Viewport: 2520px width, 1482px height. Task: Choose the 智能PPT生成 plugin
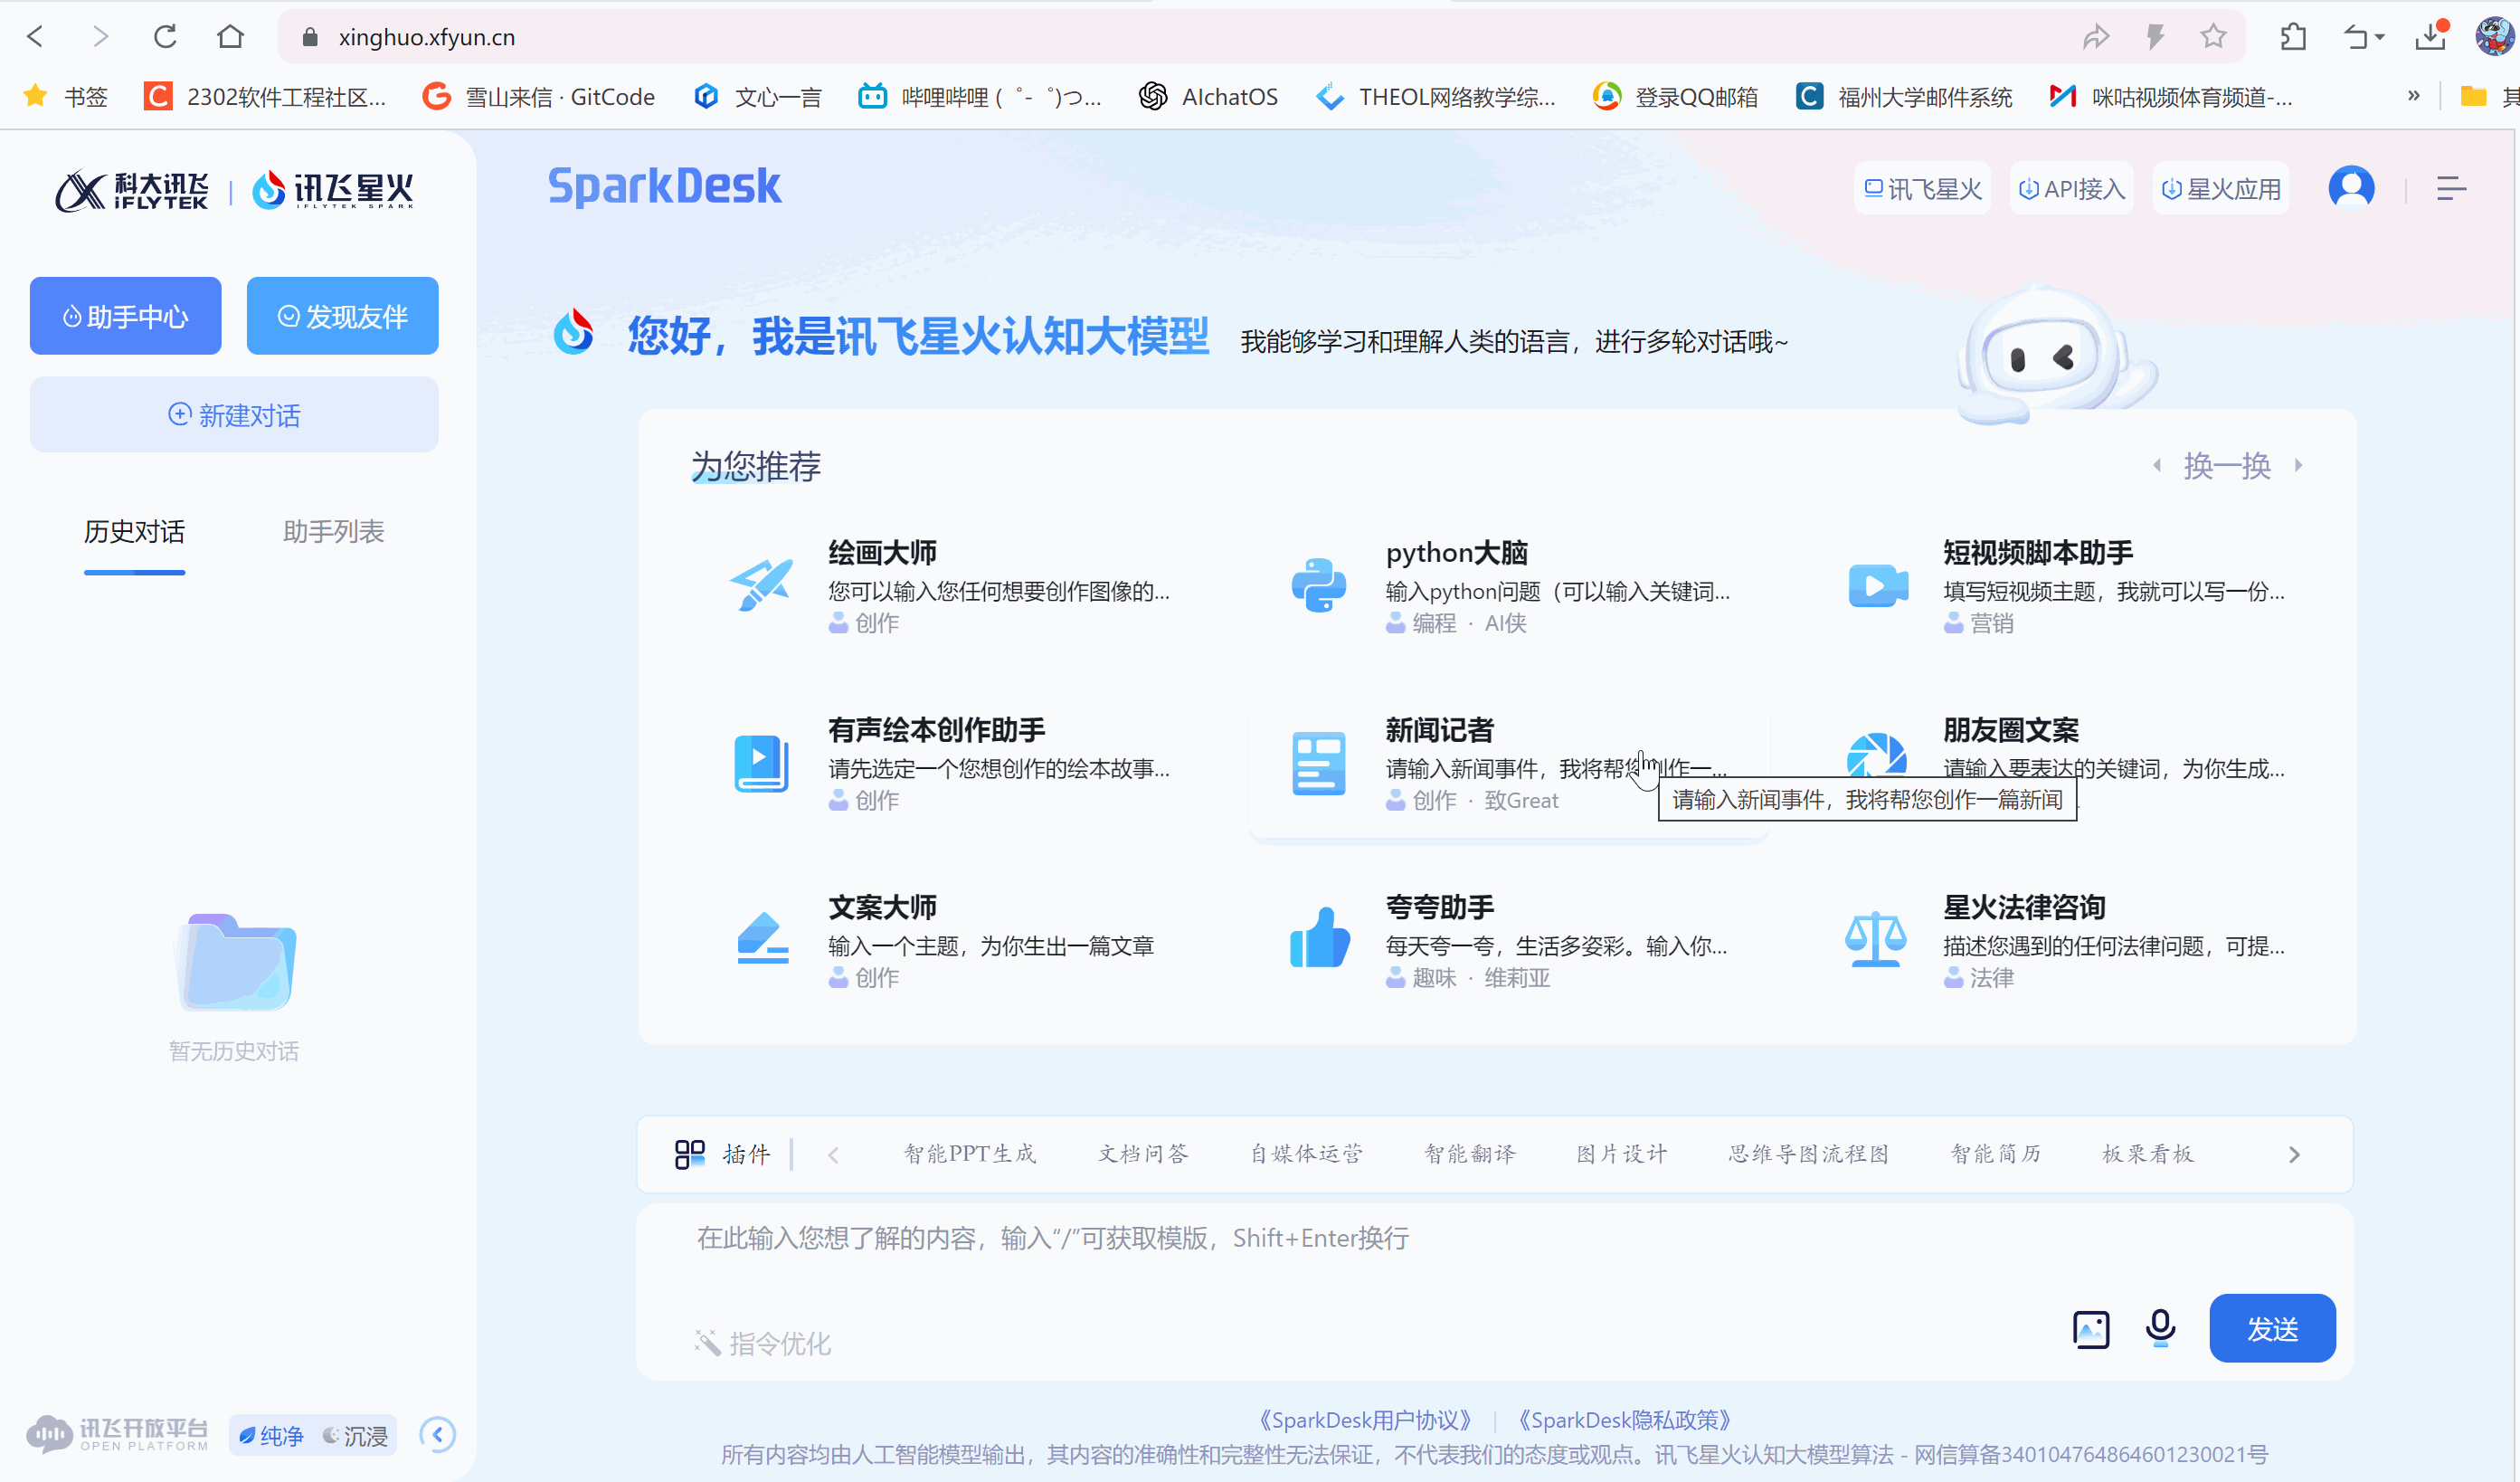click(x=970, y=1154)
